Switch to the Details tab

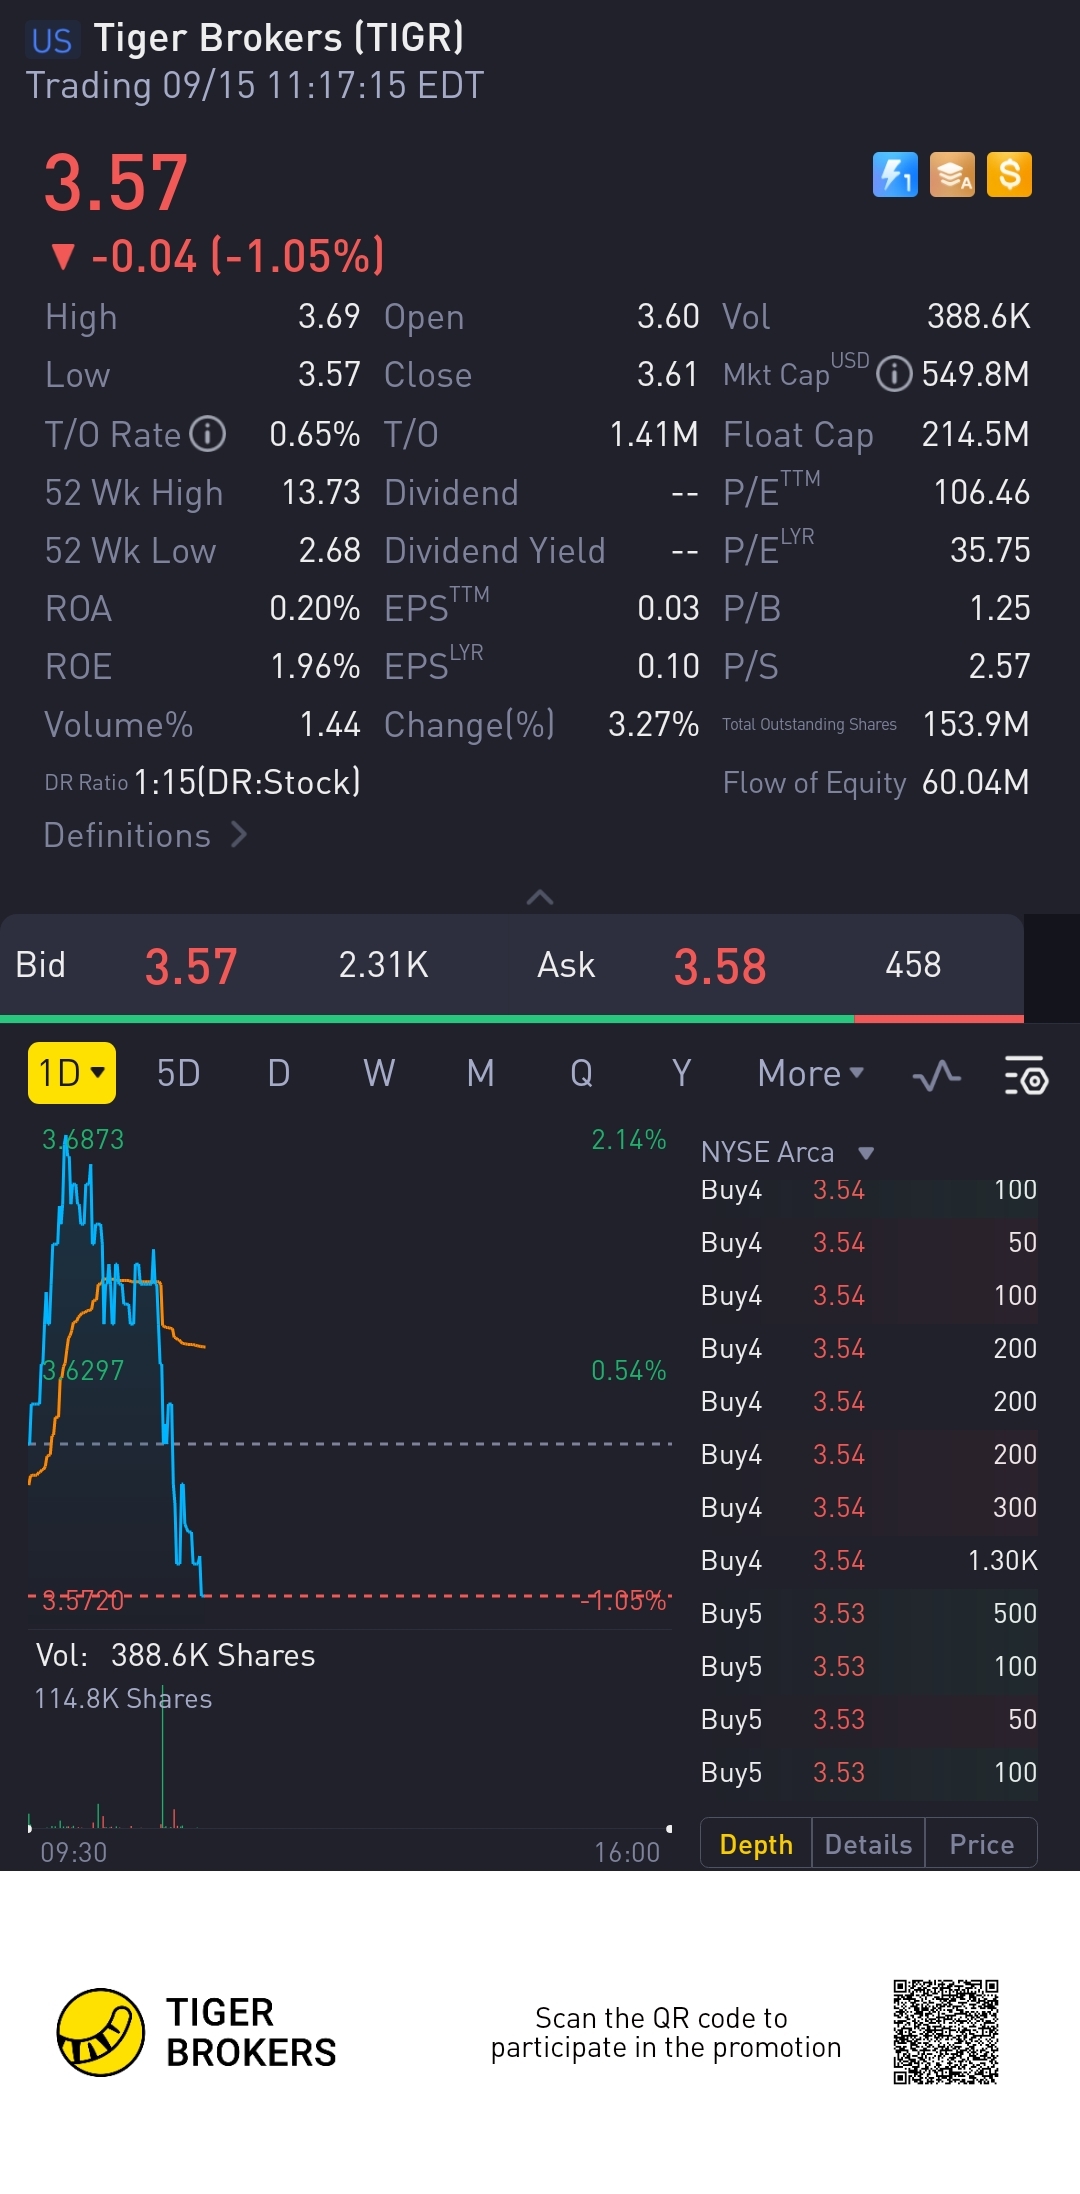point(868,1844)
